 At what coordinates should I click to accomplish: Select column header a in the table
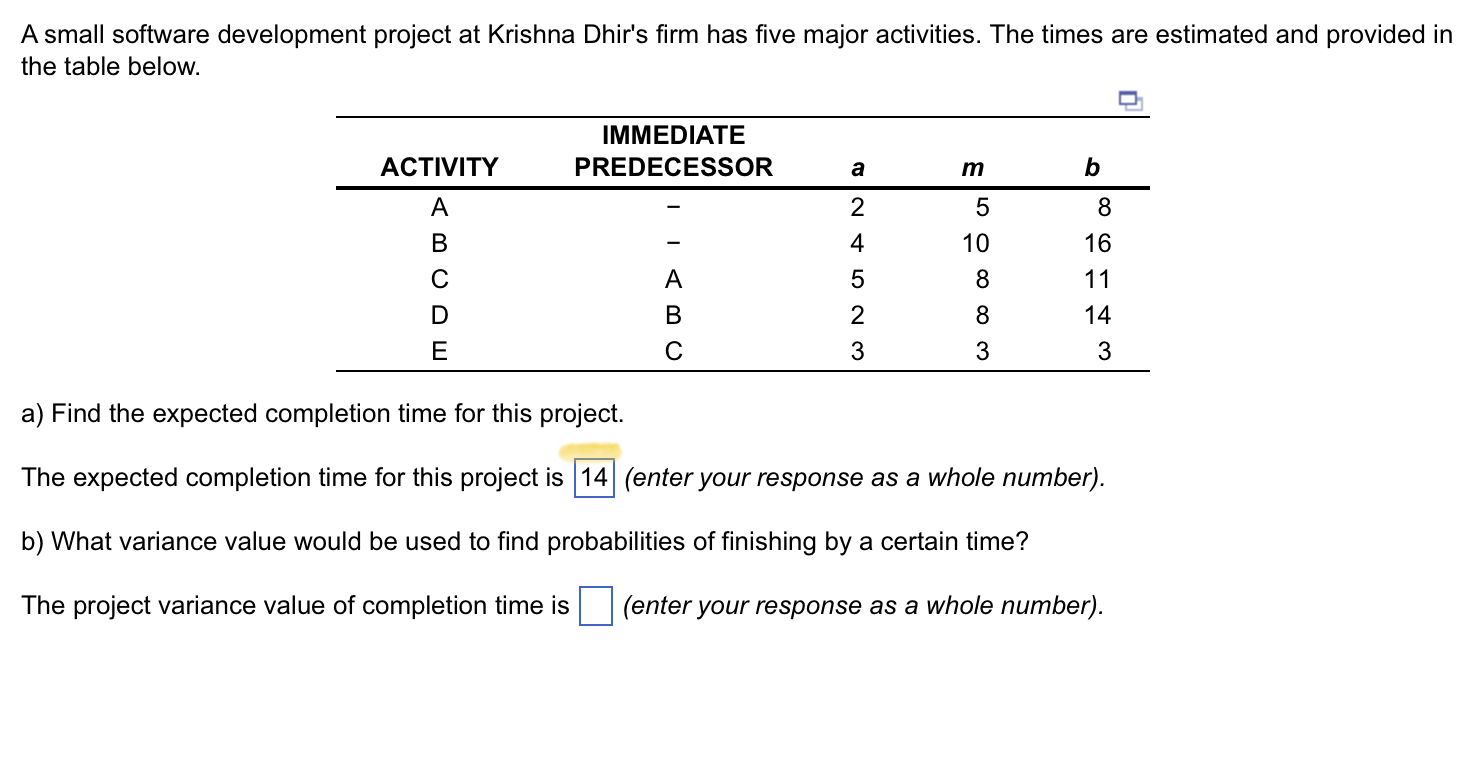click(x=857, y=168)
